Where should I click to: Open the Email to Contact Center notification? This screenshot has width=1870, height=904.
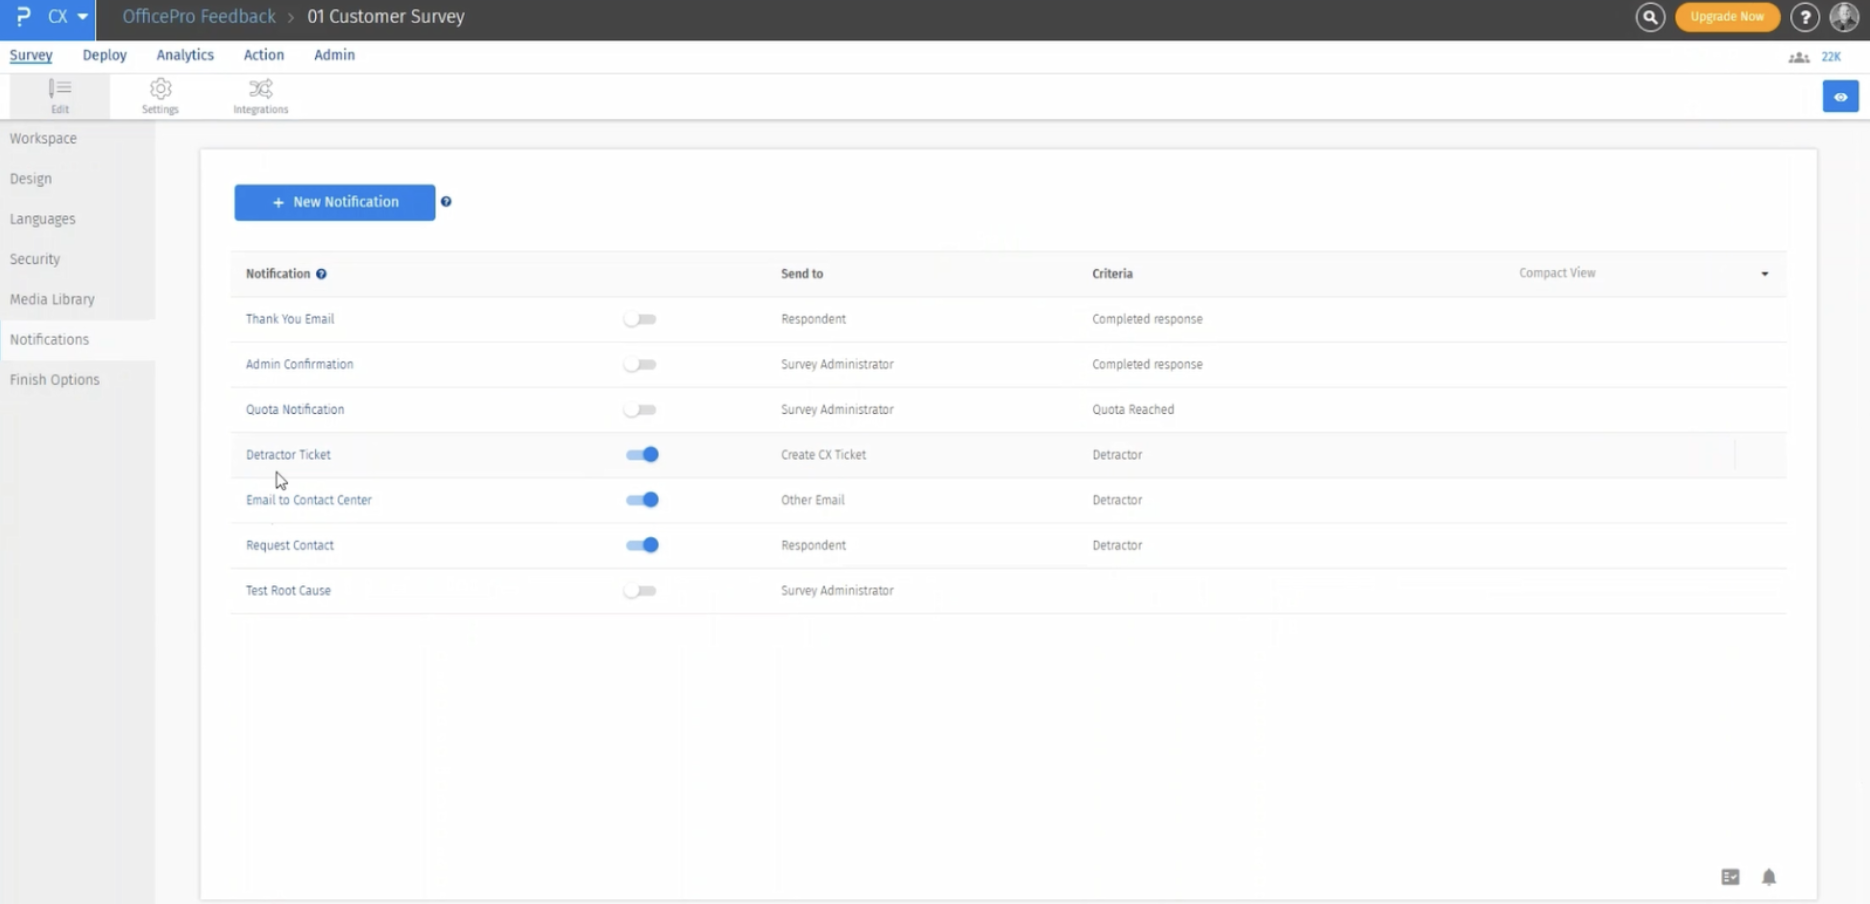[x=309, y=500]
